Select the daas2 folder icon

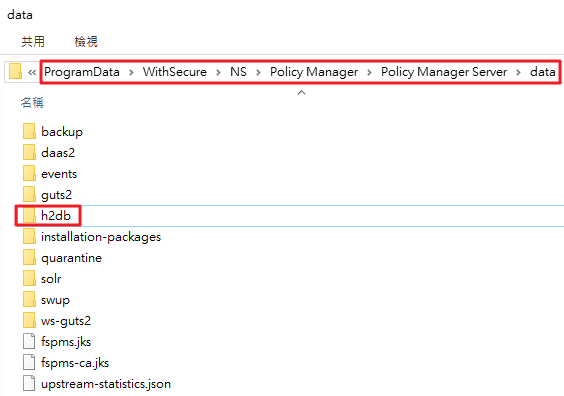click(29, 152)
